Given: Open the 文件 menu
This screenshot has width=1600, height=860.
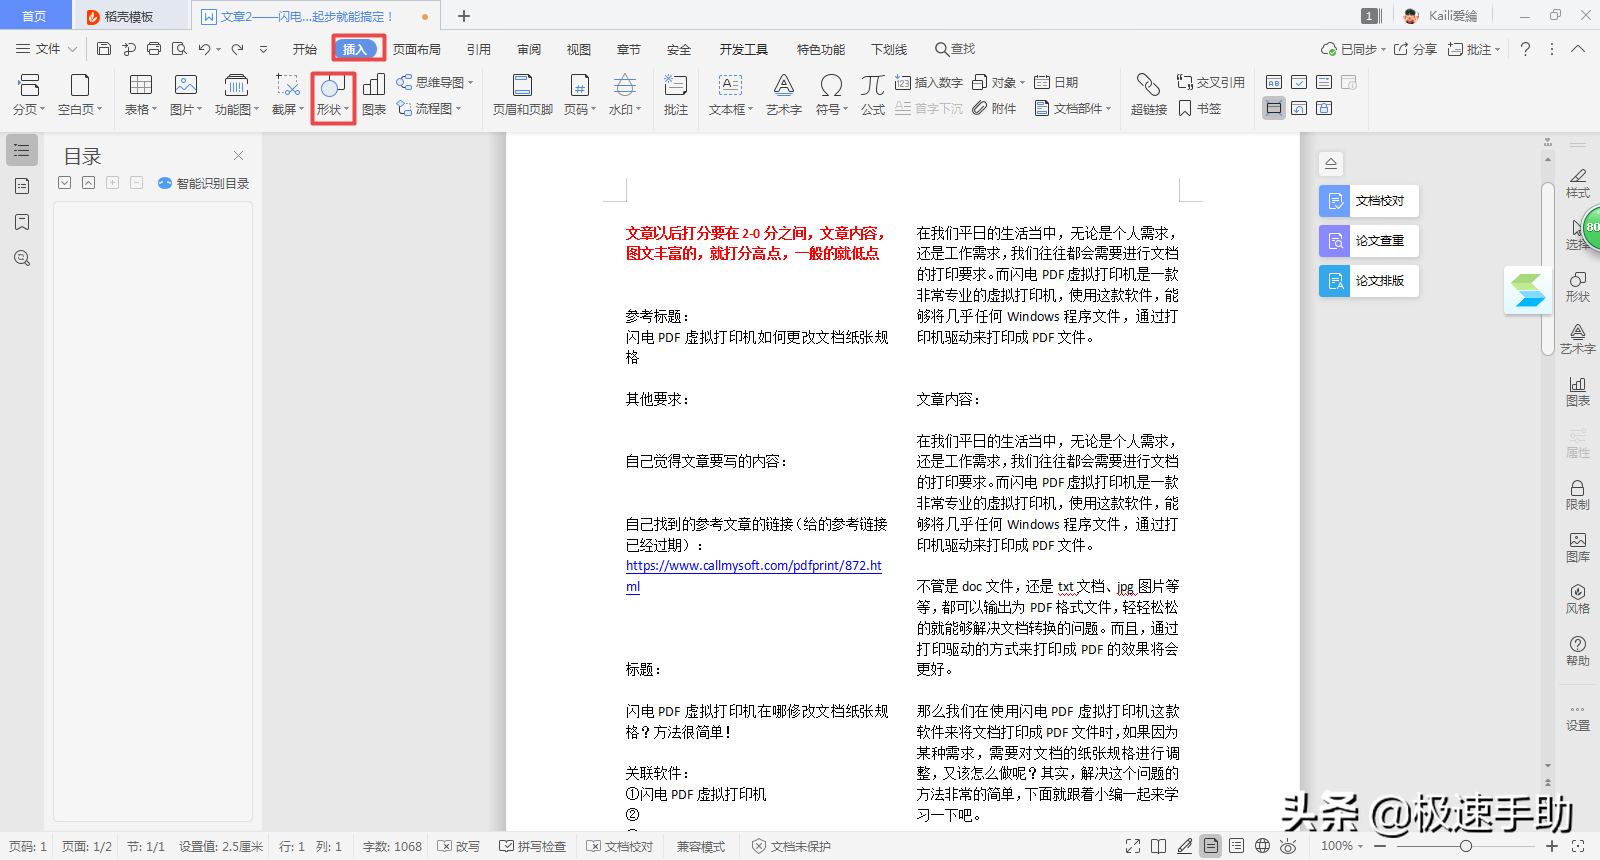Looking at the screenshot, I should (45, 49).
